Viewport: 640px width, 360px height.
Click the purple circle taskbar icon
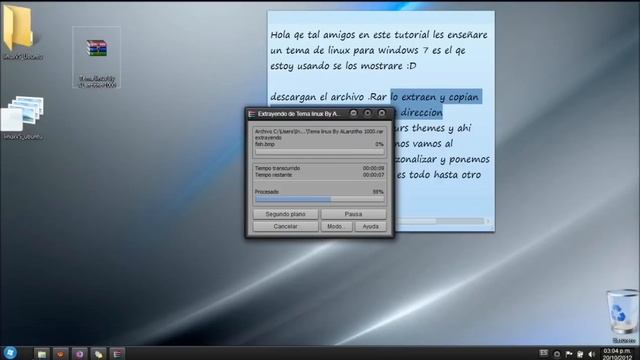[80, 354]
